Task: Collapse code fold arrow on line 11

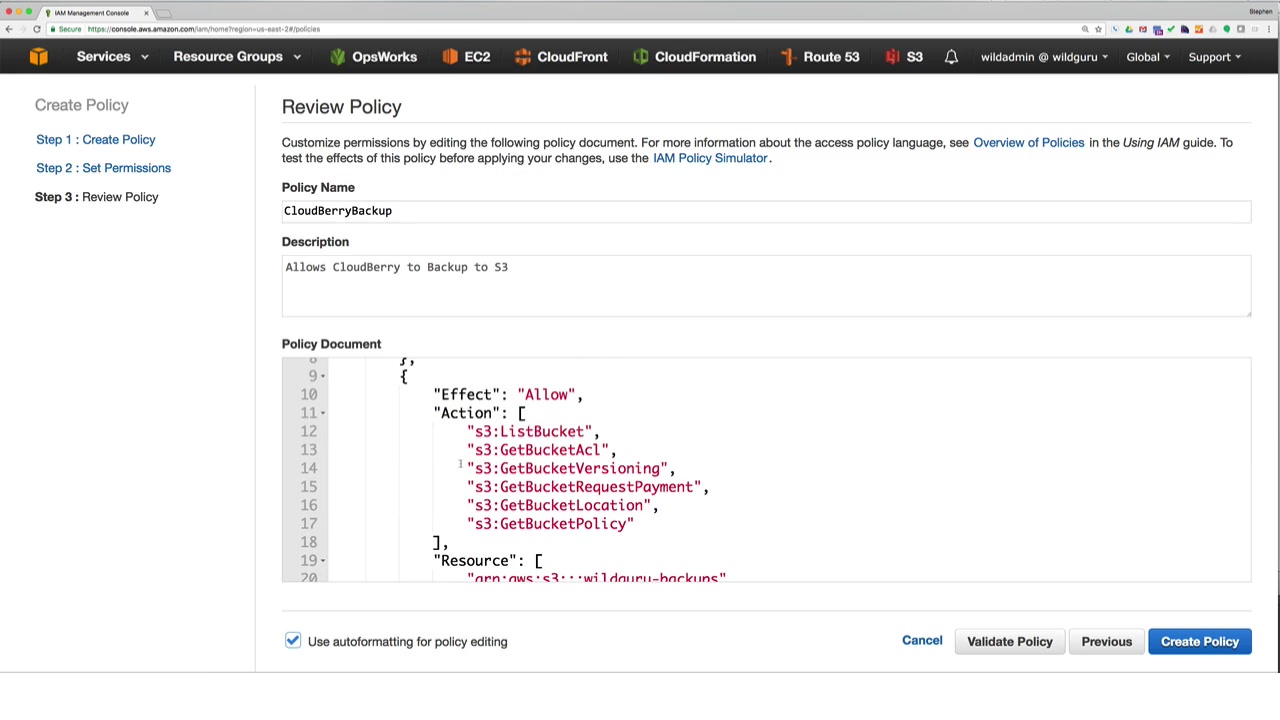Action: [323, 413]
